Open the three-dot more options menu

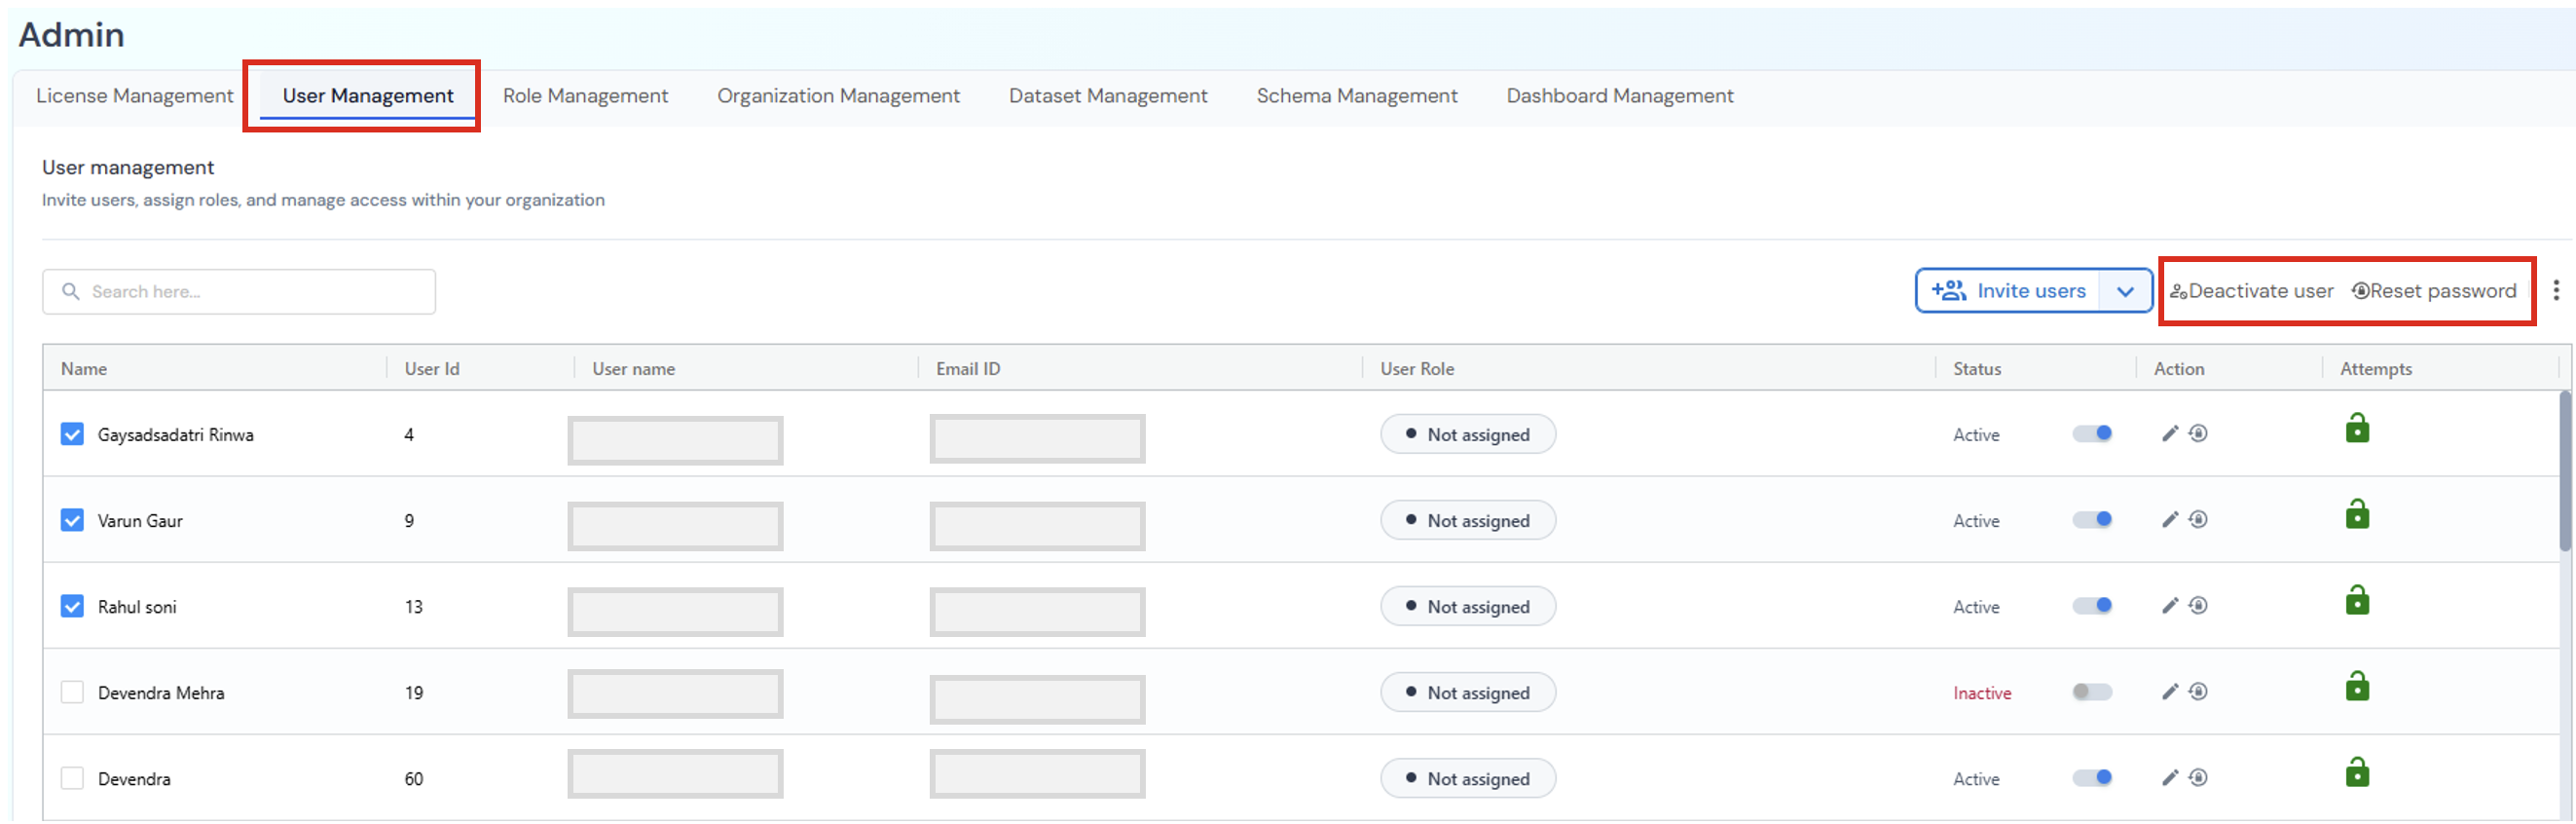(2556, 291)
